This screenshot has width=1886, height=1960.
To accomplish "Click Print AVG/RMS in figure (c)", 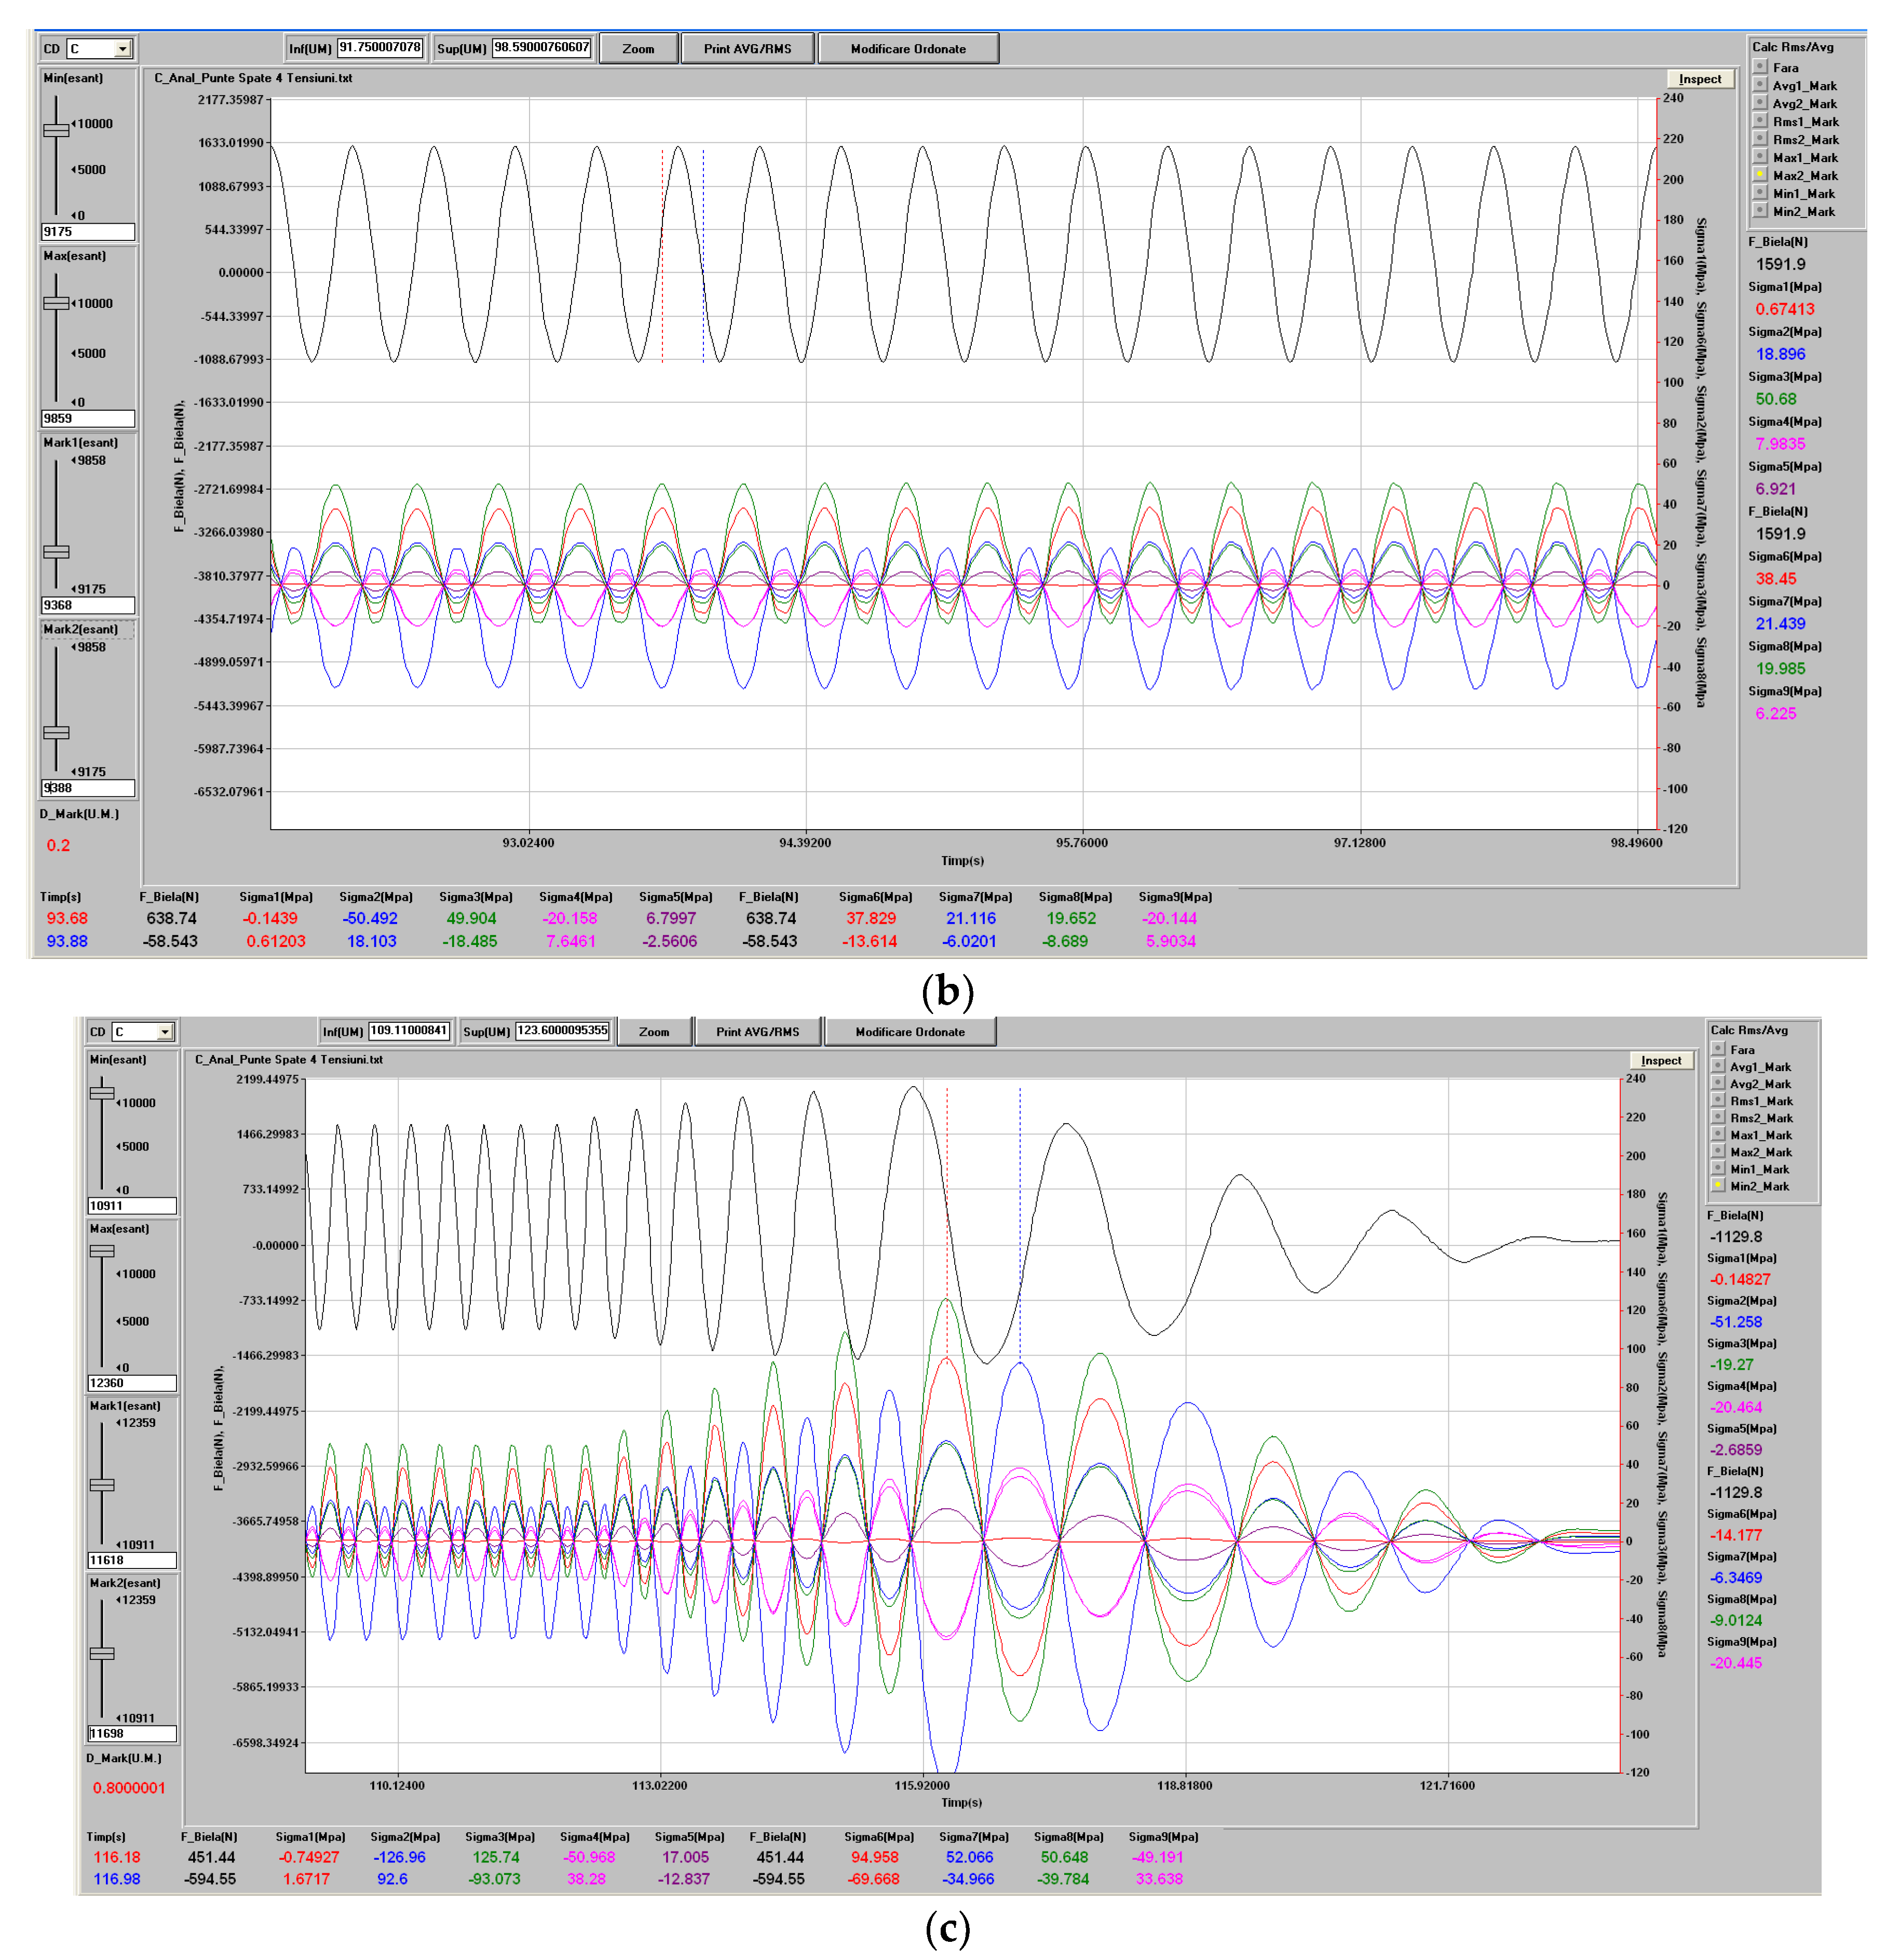I will coord(757,1031).
